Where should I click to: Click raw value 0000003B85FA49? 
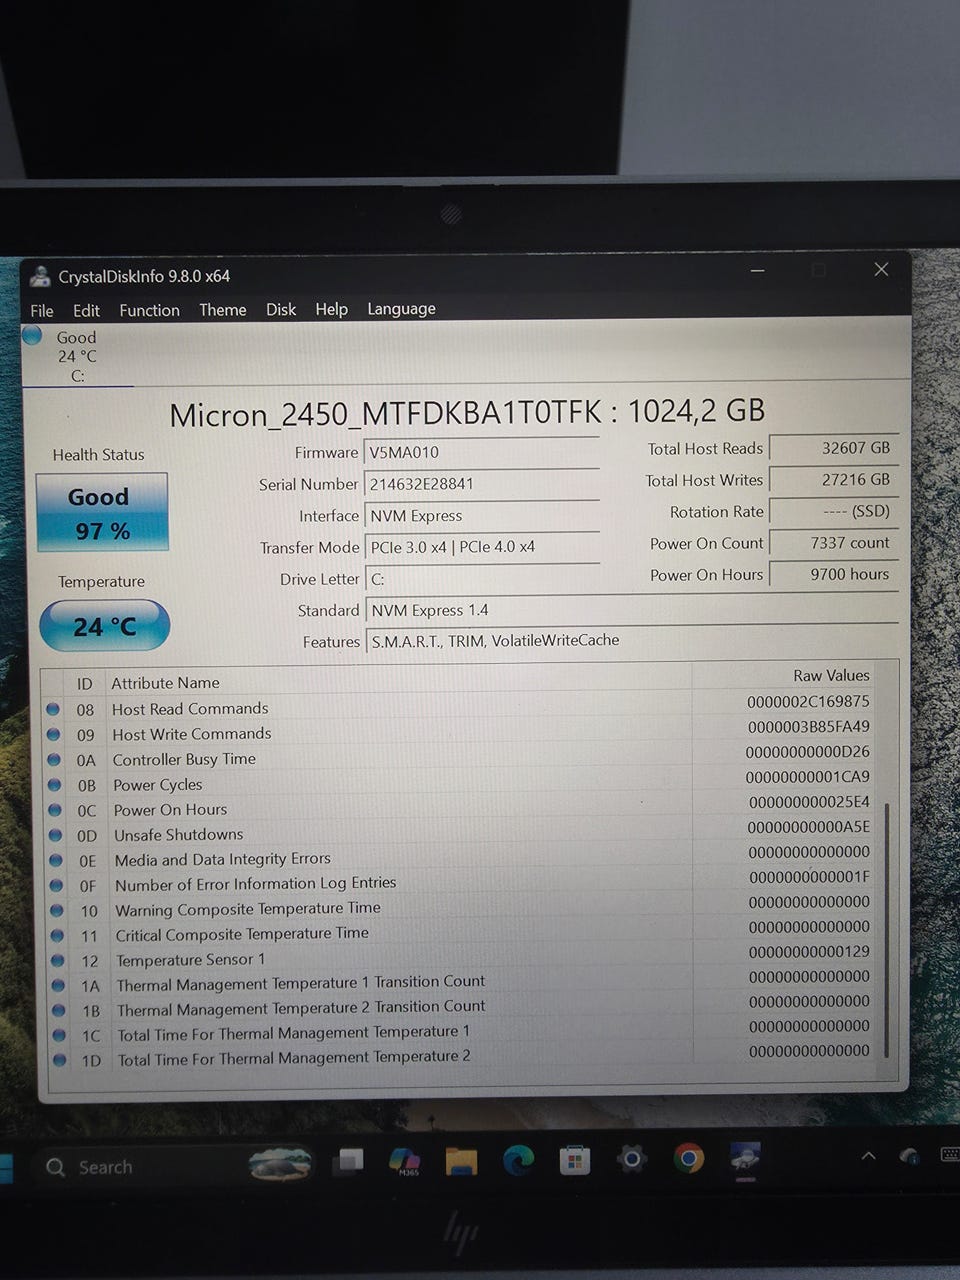(x=808, y=727)
